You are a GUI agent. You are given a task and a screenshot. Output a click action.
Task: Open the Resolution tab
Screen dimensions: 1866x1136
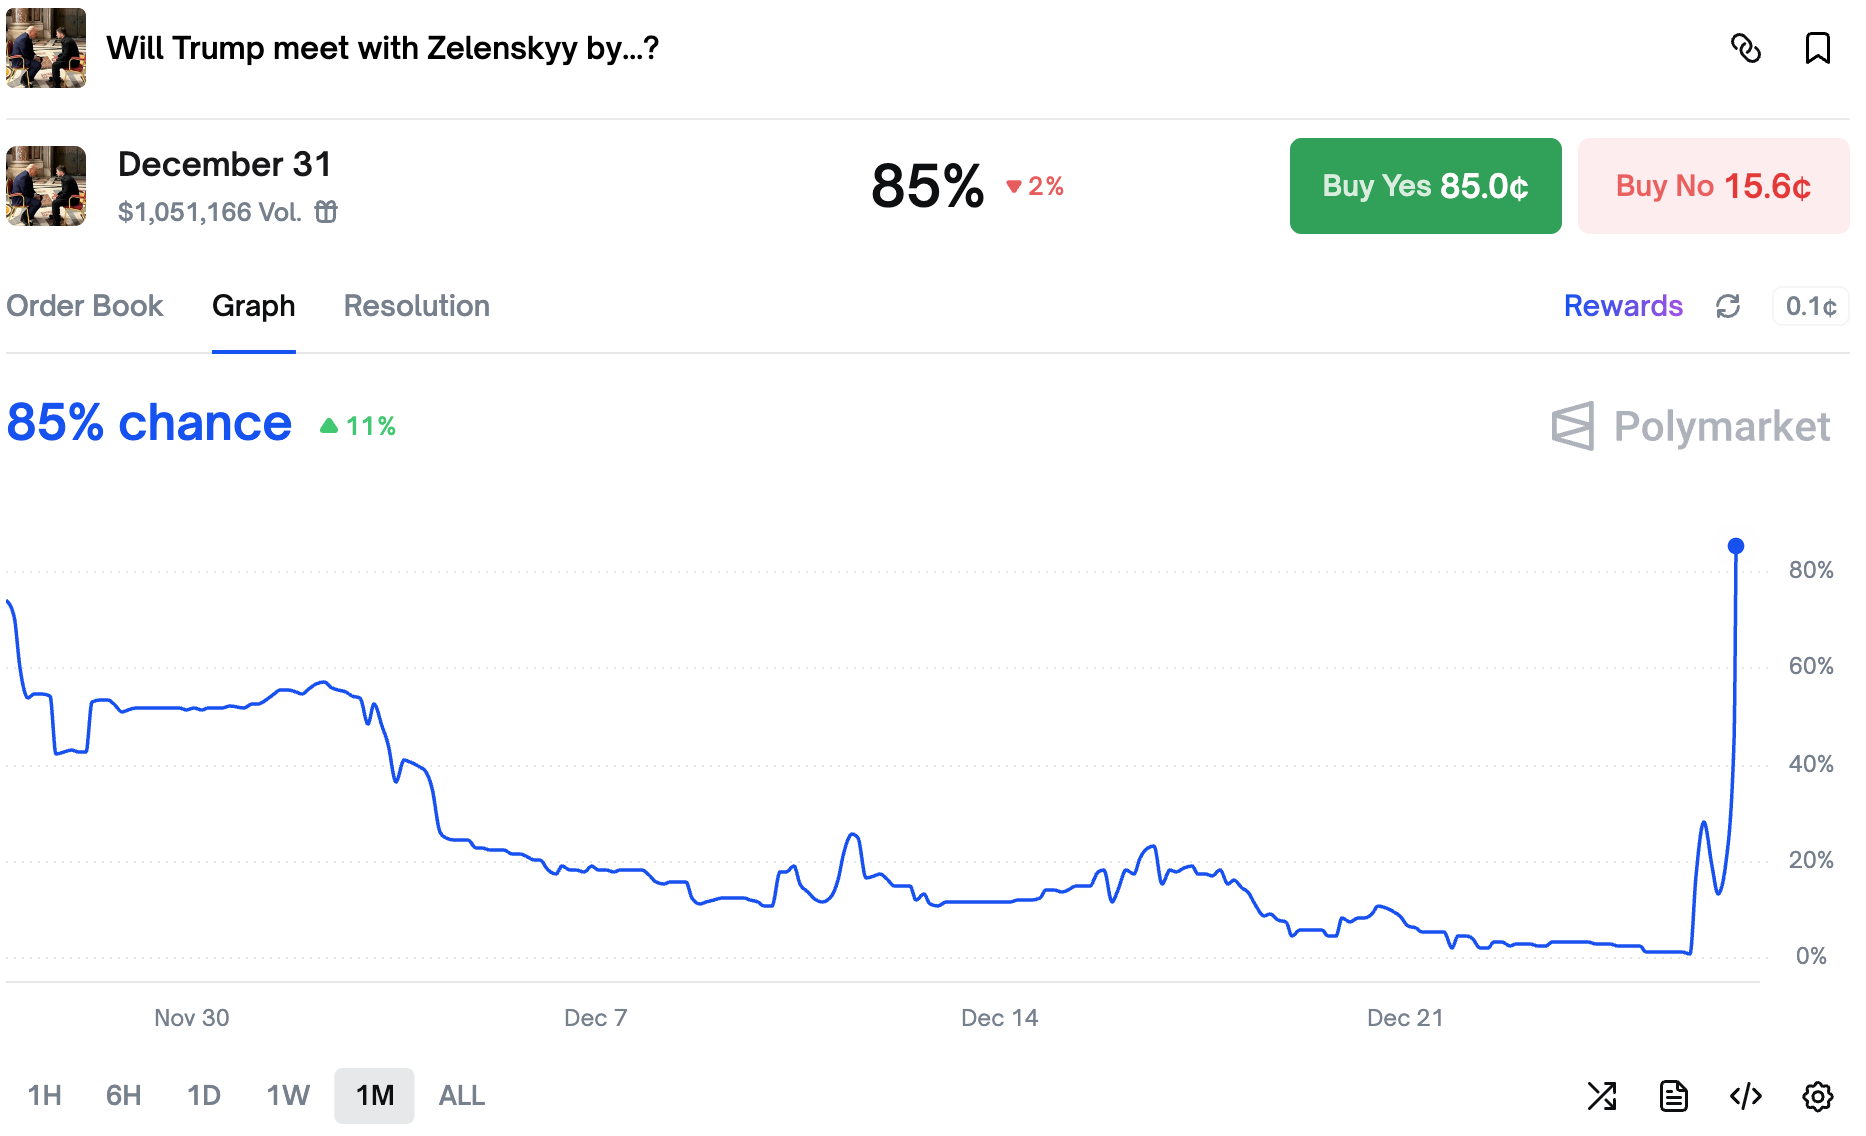[x=417, y=306]
